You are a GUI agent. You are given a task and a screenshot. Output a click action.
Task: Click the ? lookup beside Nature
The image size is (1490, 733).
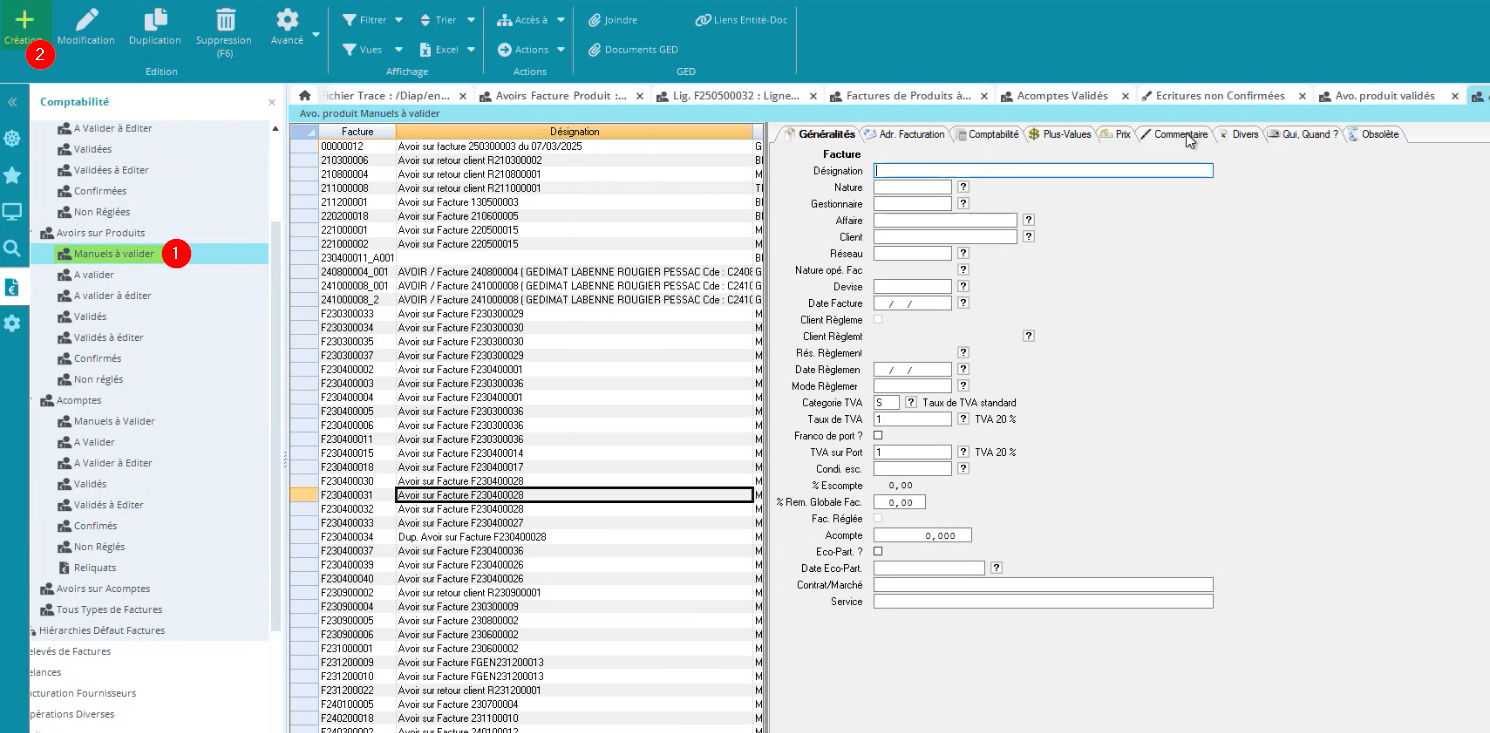[963, 187]
